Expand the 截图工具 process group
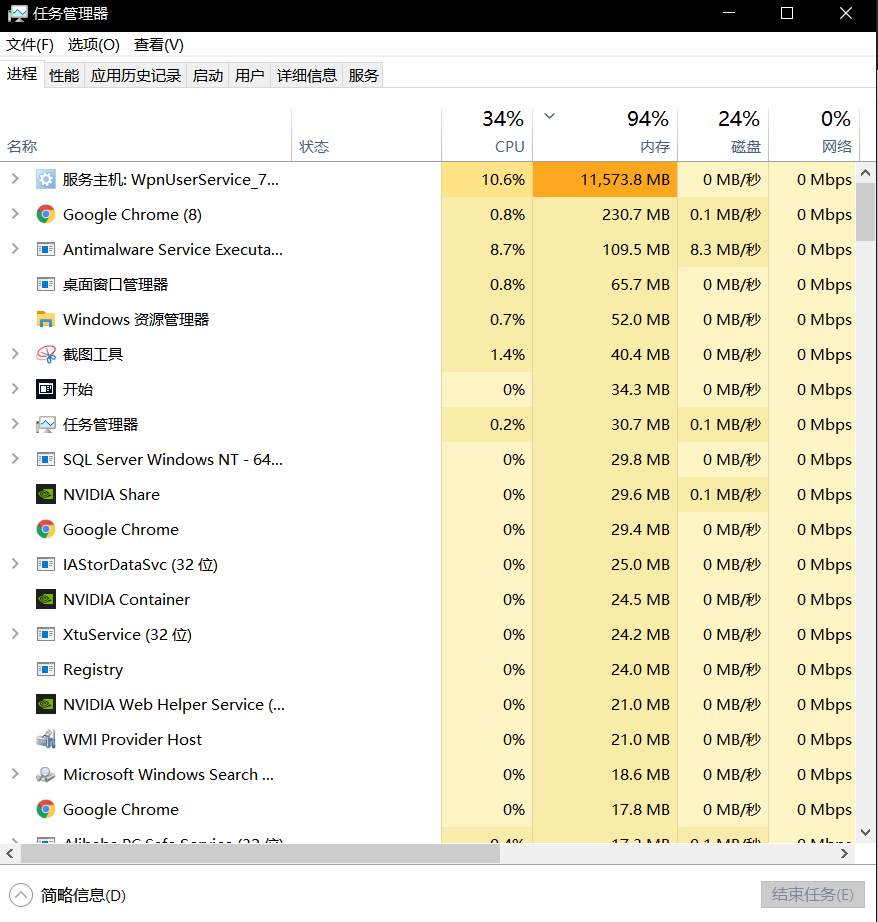Viewport: 878px width, 922px height. point(15,354)
